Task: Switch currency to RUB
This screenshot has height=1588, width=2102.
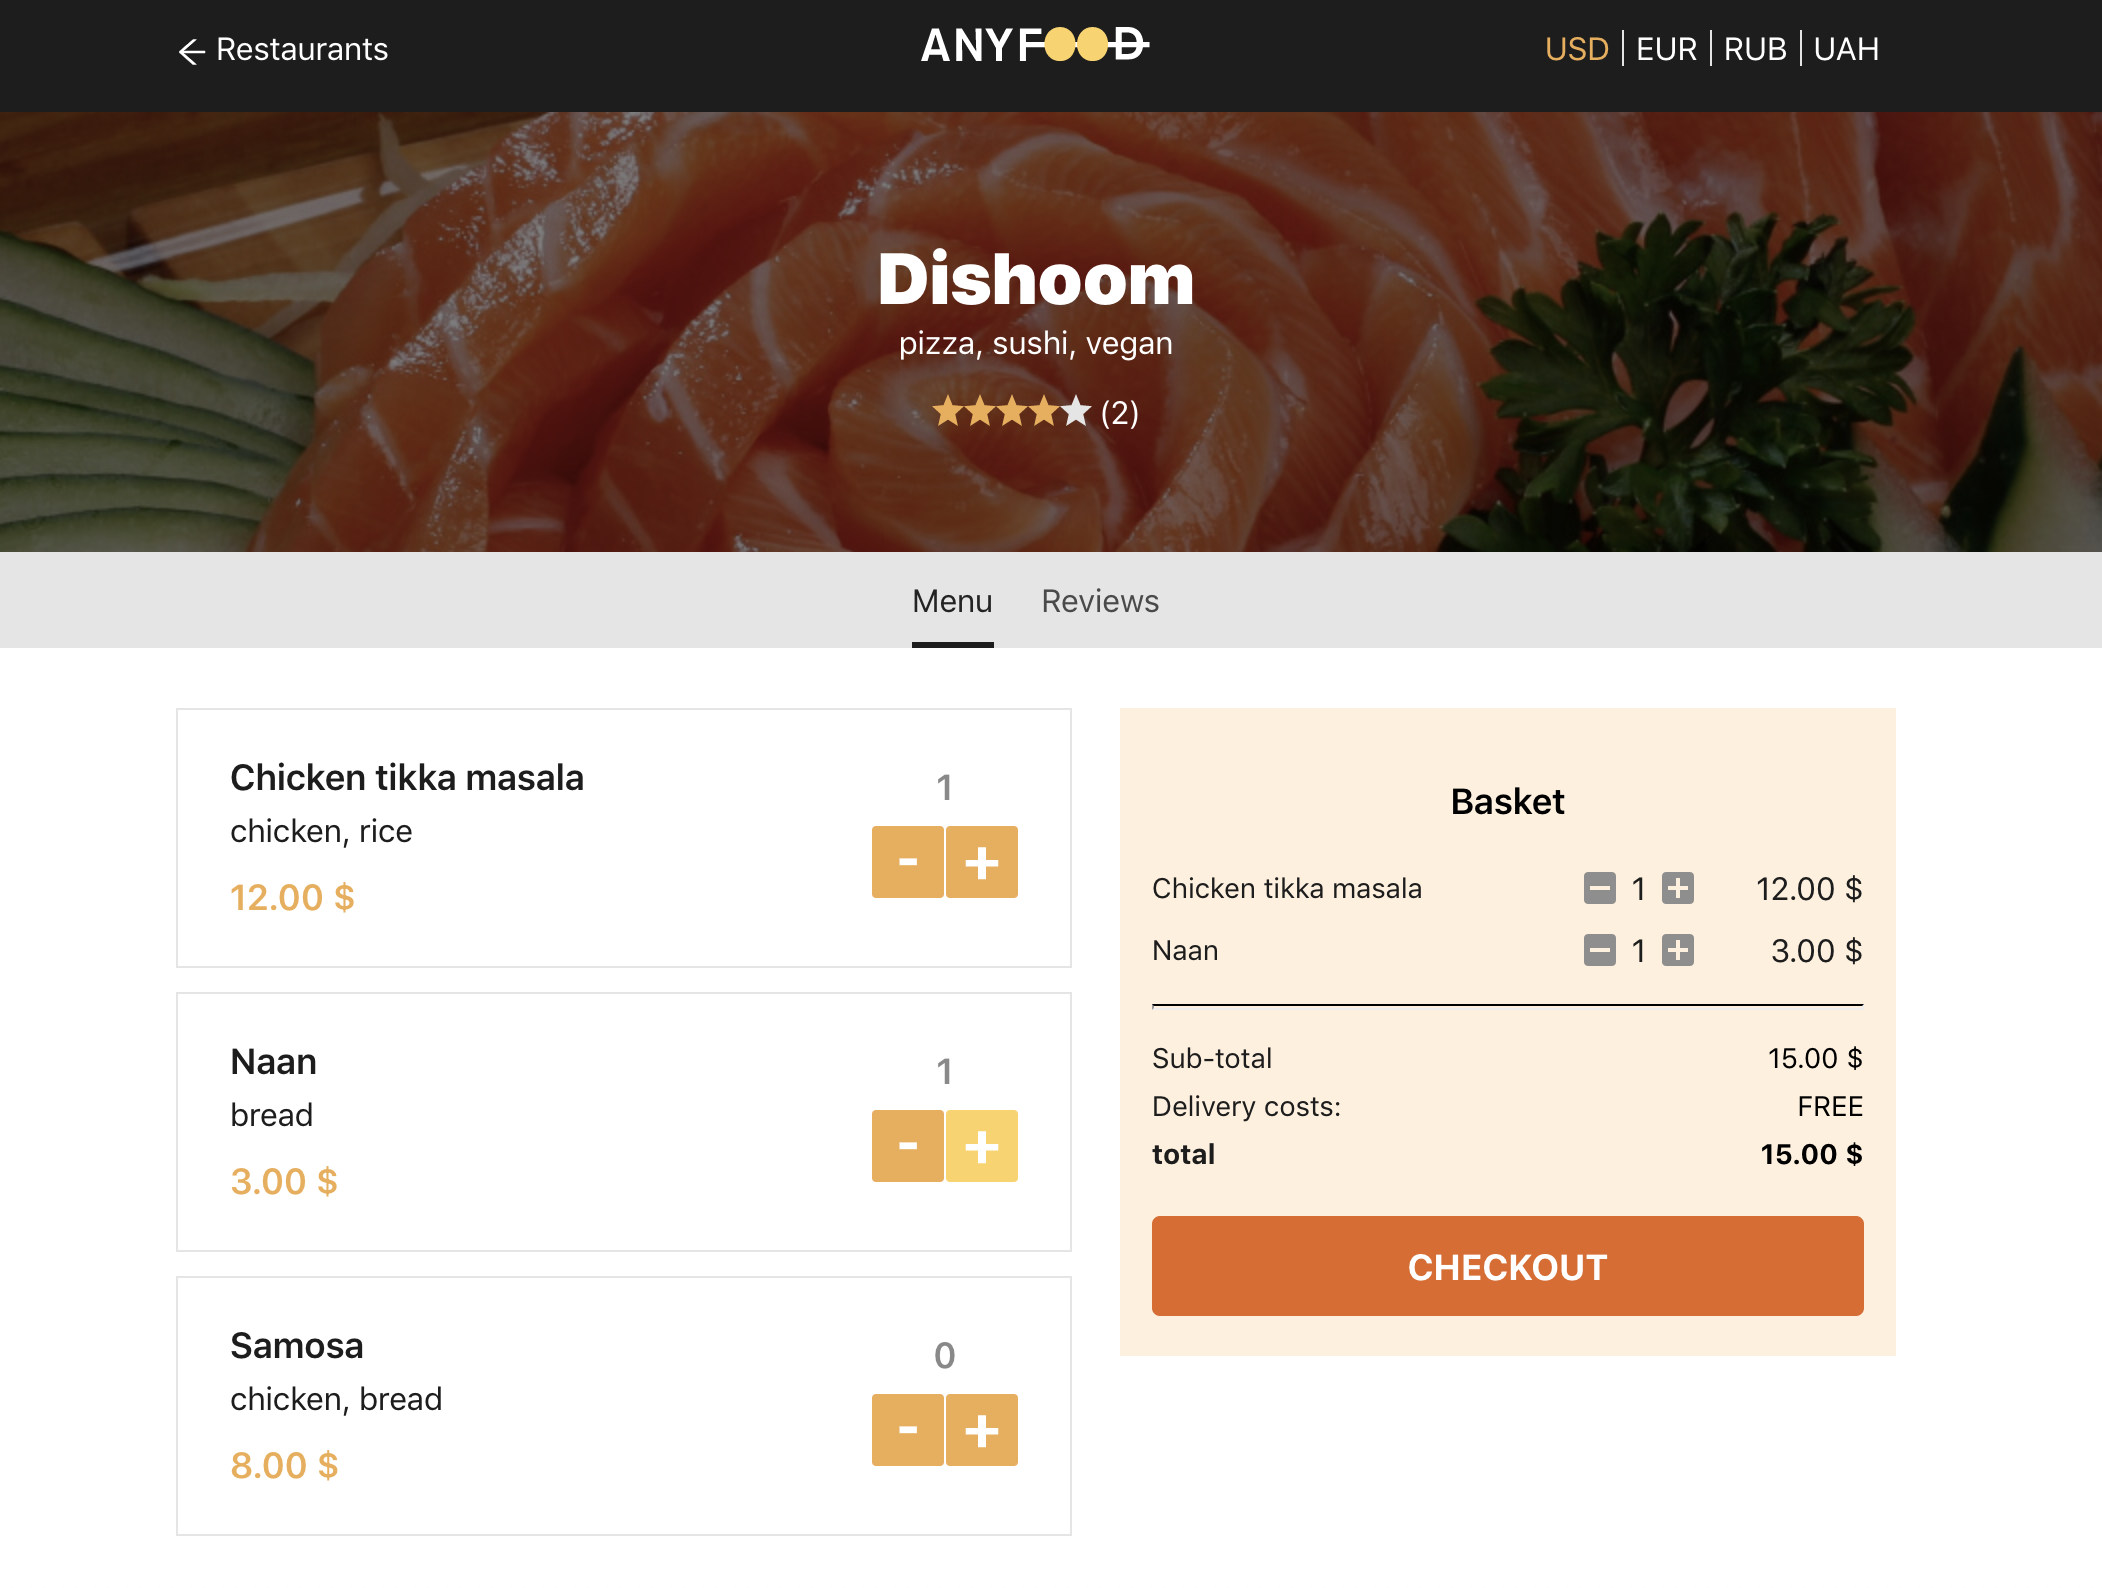Action: point(1754,49)
